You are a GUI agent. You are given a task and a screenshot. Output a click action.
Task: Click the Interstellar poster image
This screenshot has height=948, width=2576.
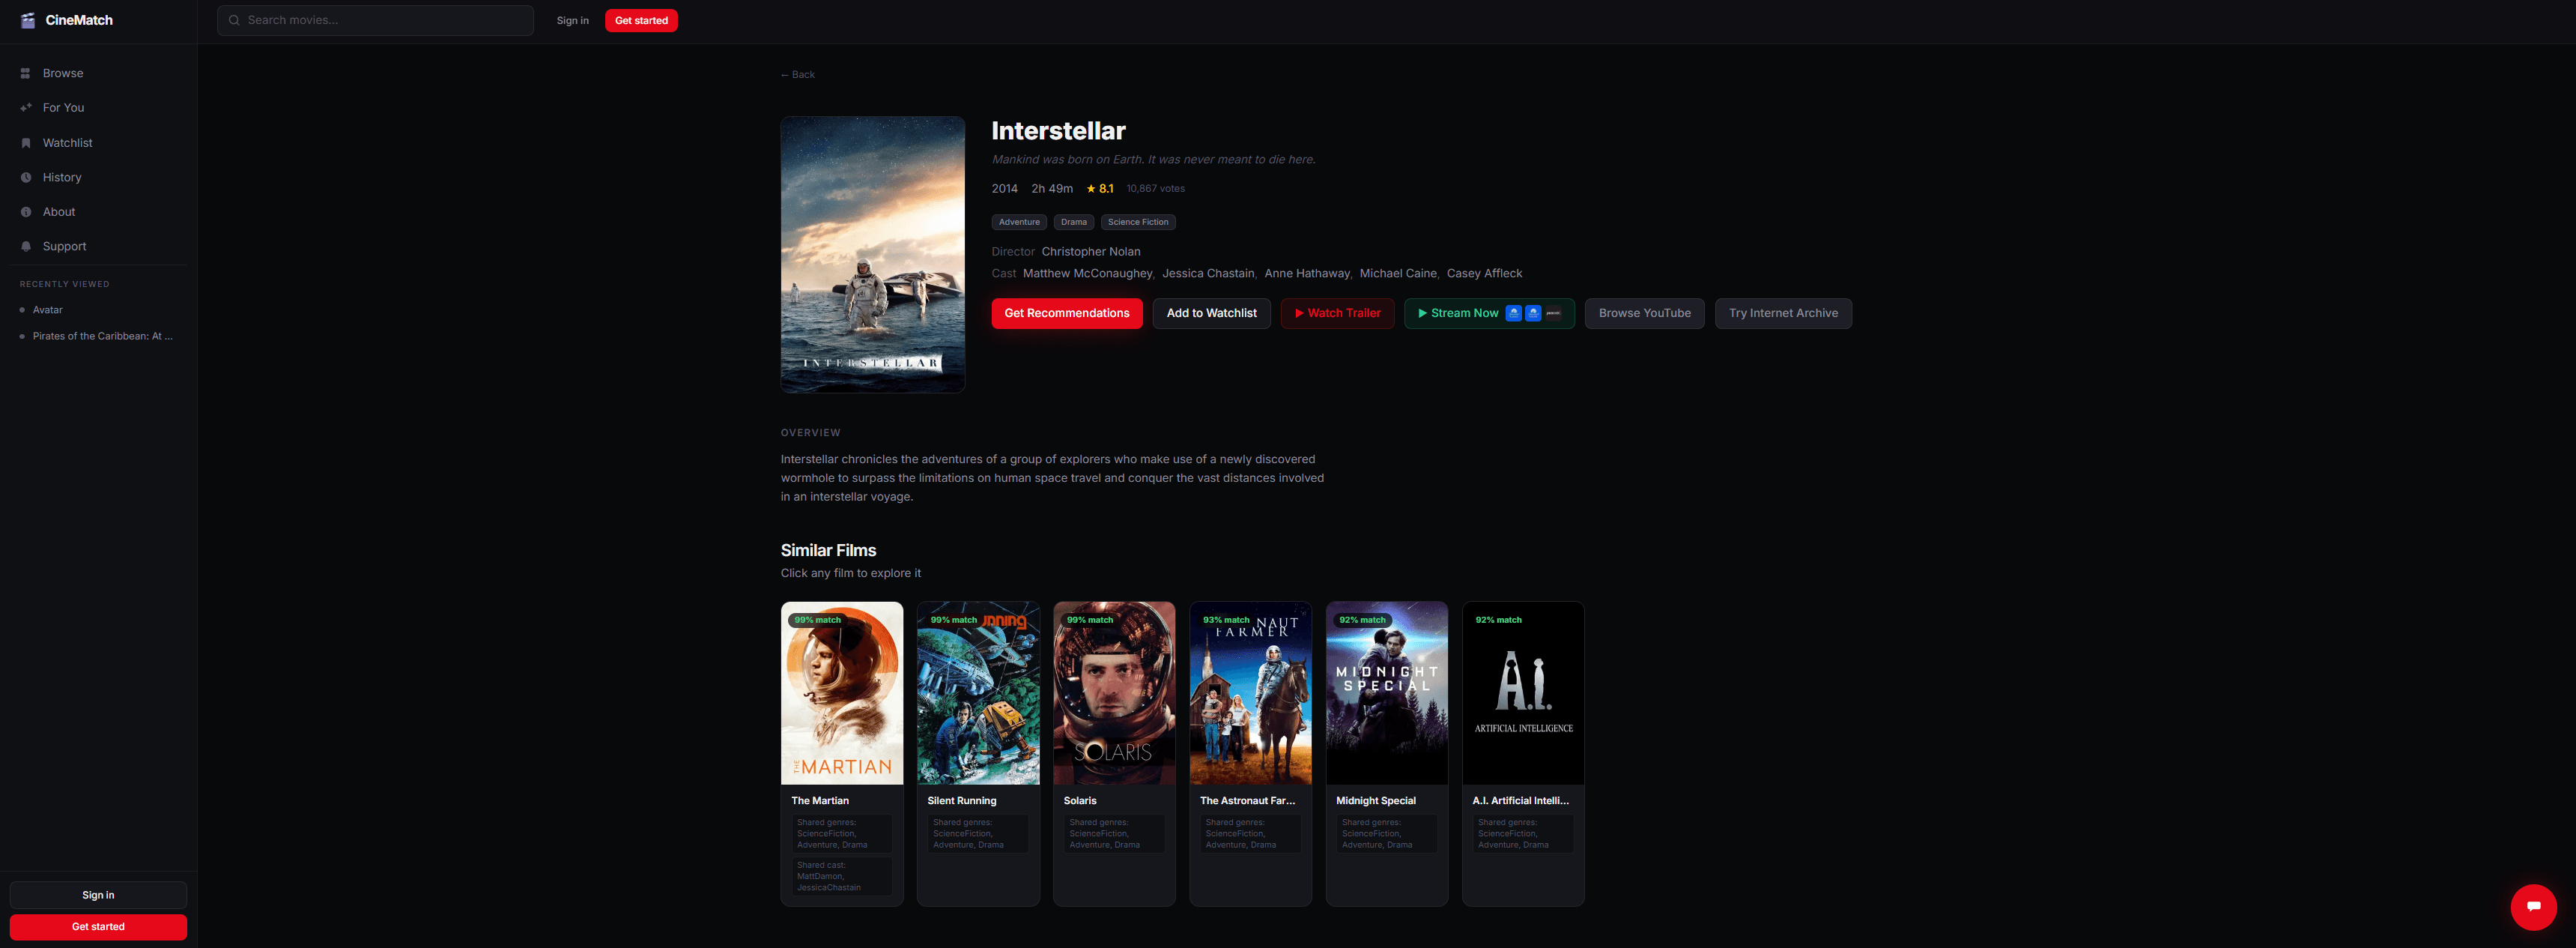[873, 254]
